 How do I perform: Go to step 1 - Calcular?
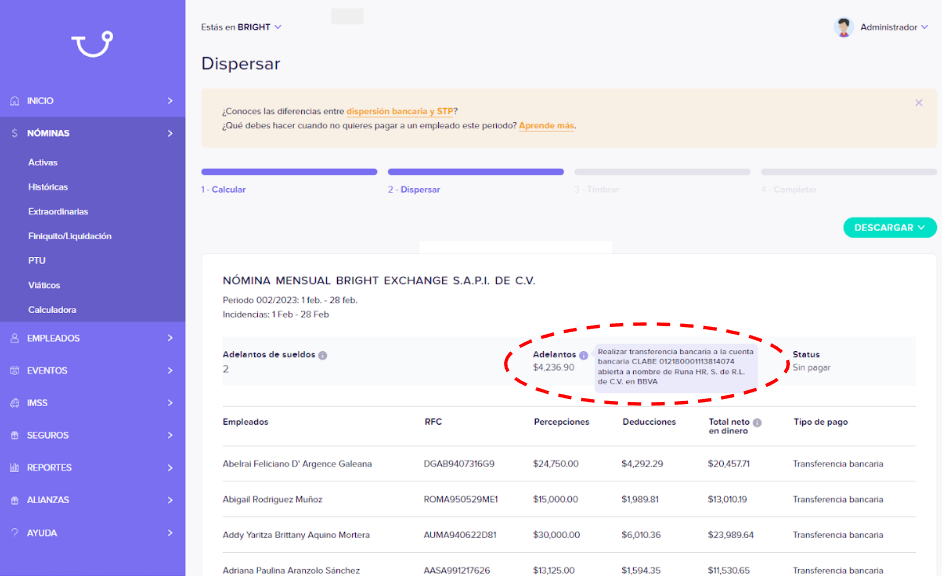(223, 190)
